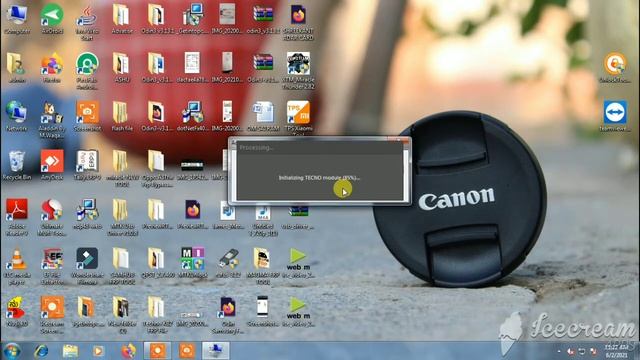
Task: Launch the AirDroid shortcut
Action: pyautogui.click(x=52, y=18)
